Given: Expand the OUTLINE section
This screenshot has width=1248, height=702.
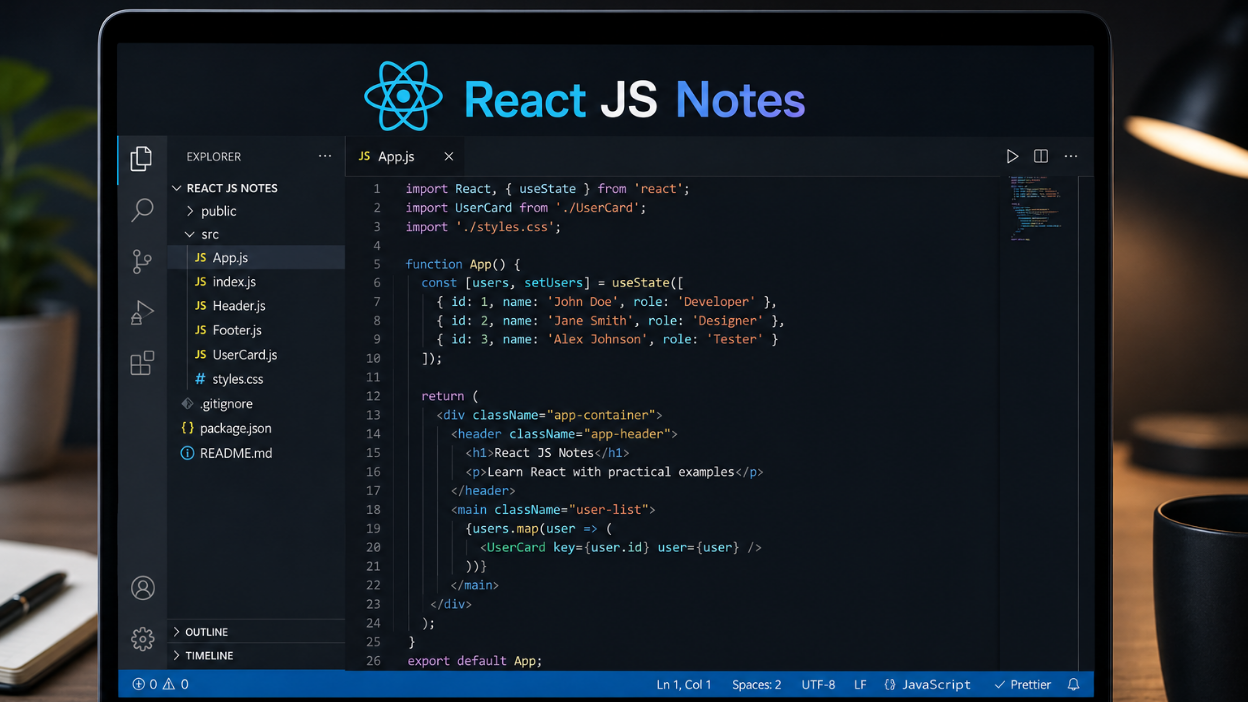Looking at the screenshot, I should [177, 632].
